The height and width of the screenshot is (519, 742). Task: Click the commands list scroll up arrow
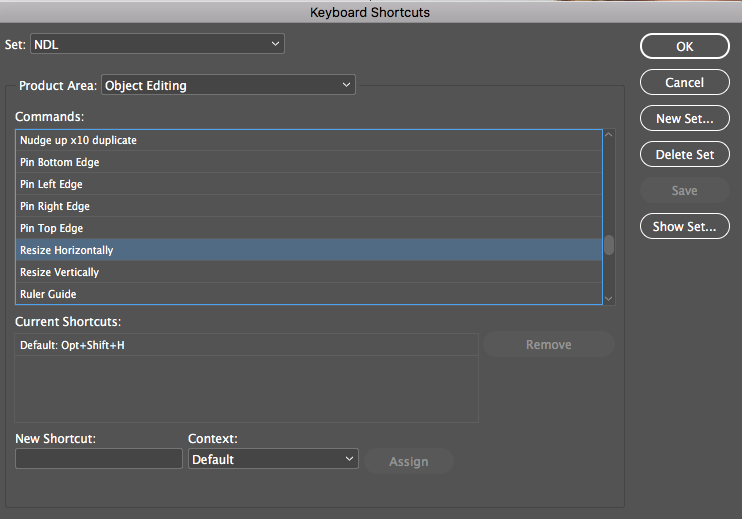(x=609, y=136)
